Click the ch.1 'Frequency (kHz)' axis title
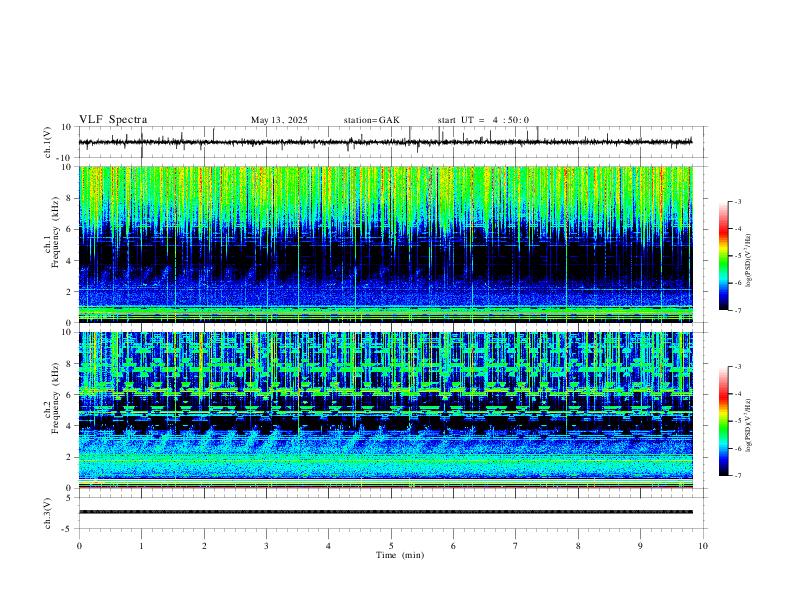This screenshot has height=612, width=792. (x=55, y=232)
